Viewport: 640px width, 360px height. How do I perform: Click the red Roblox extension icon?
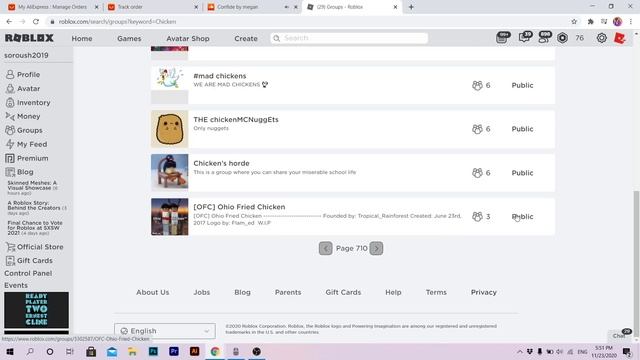tap(620, 38)
